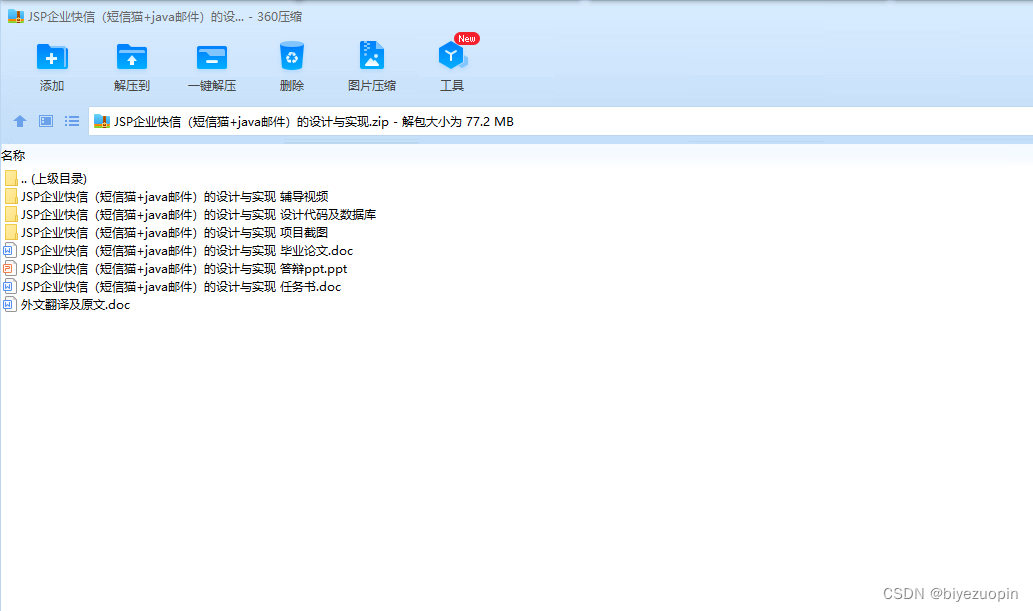1033x611 pixels.
Task: Select the 设计代码及数据库 folder
Action: click(198, 214)
